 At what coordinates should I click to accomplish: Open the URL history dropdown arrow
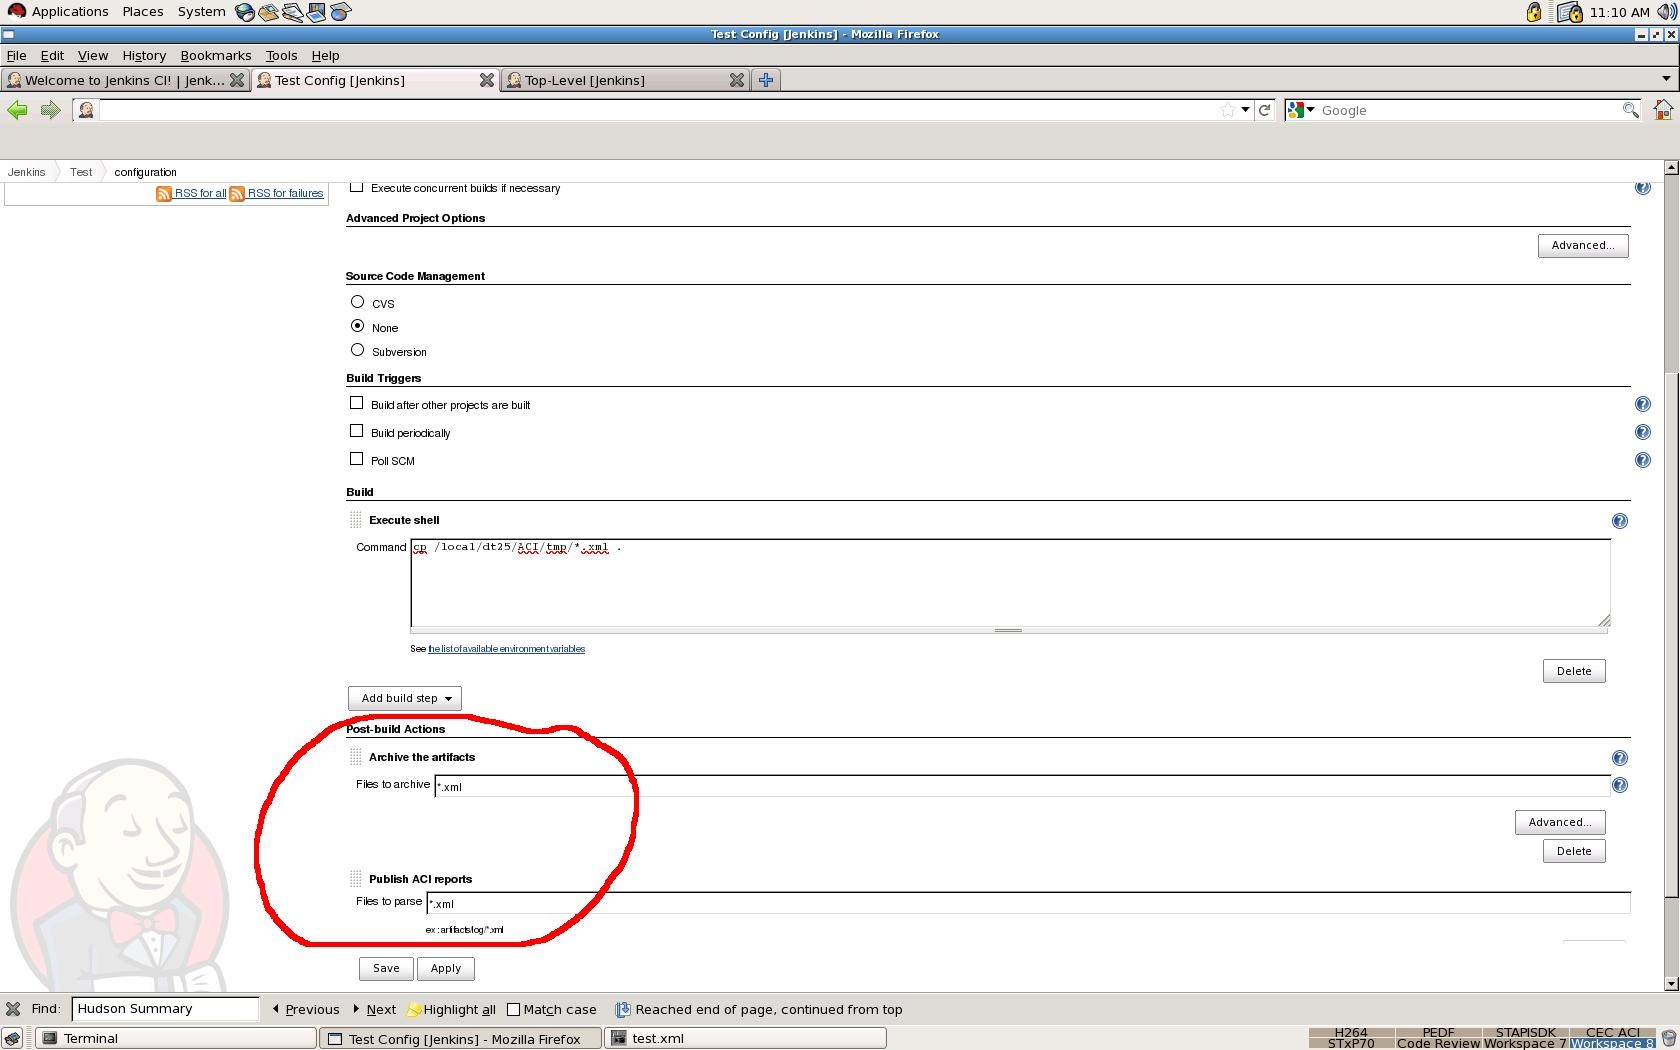pyautogui.click(x=1245, y=110)
